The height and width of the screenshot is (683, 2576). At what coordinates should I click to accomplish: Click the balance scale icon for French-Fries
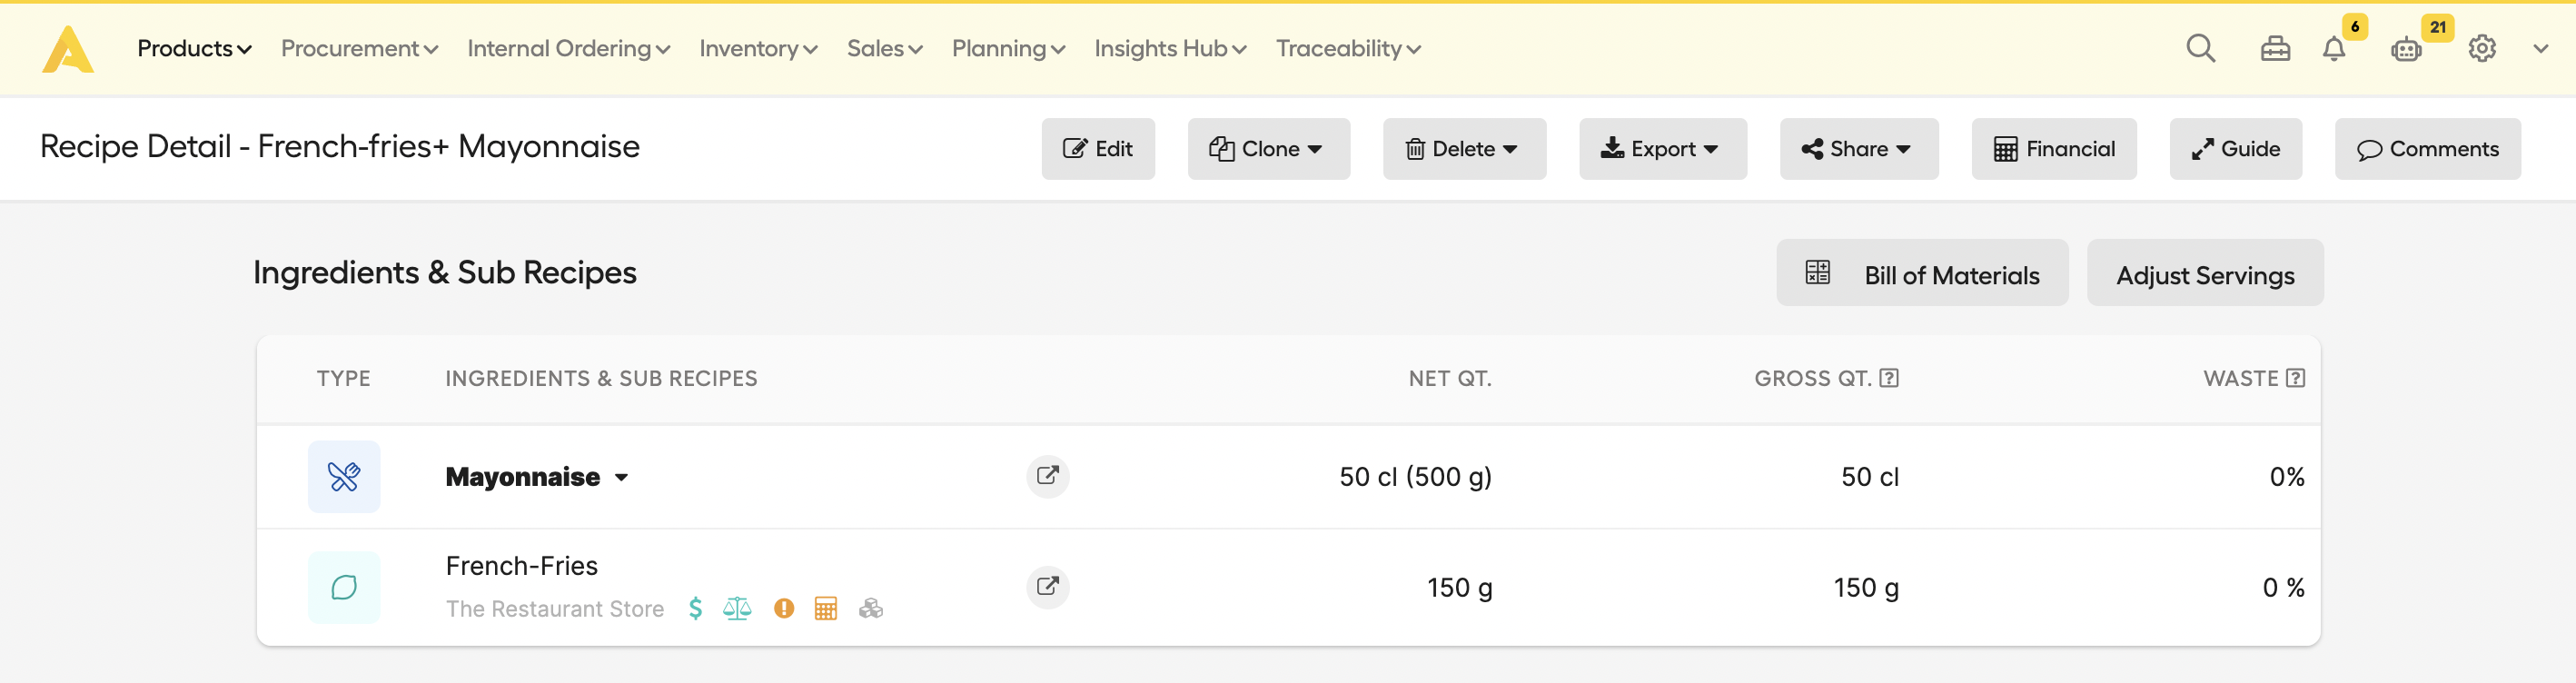pyautogui.click(x=737, y=608)
